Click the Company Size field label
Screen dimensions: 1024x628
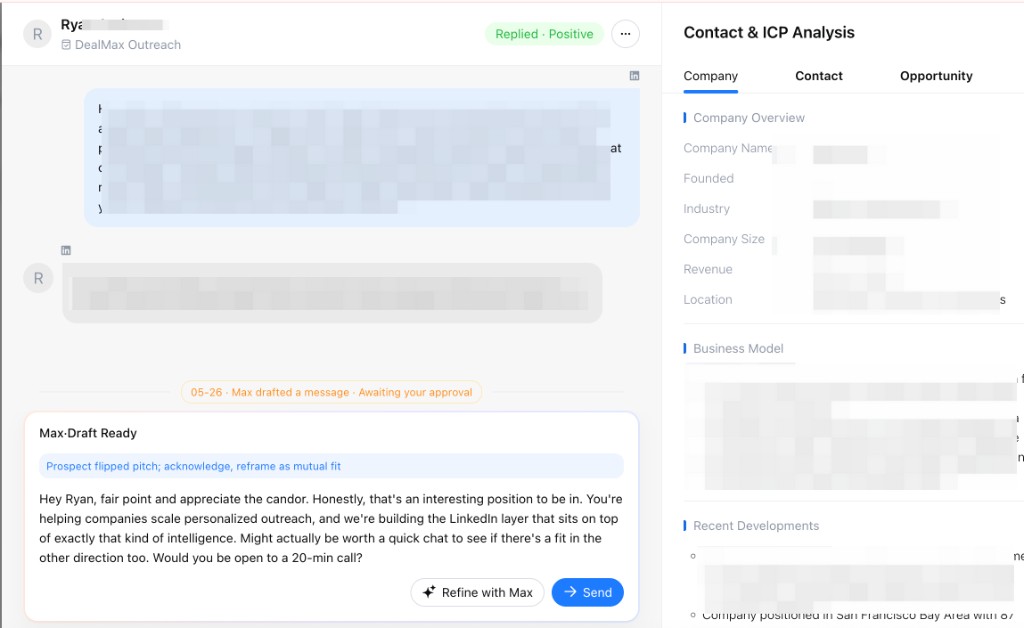pos(724,239)
